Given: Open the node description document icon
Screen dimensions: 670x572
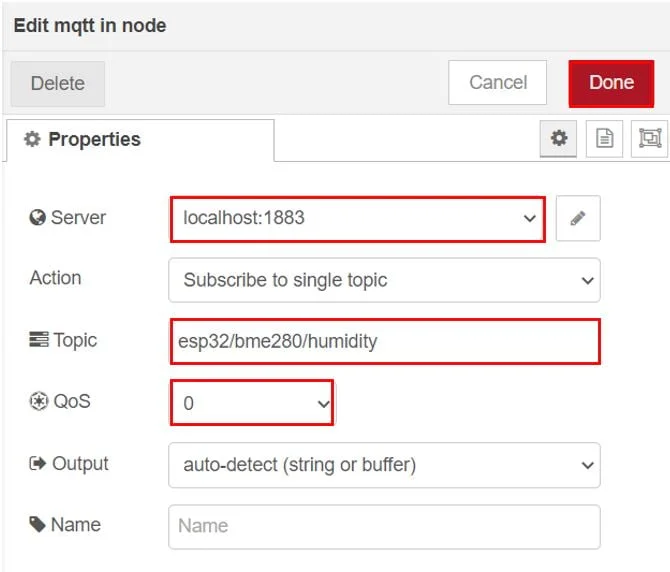Looking at the screenshot, I should tap(604, 138).
